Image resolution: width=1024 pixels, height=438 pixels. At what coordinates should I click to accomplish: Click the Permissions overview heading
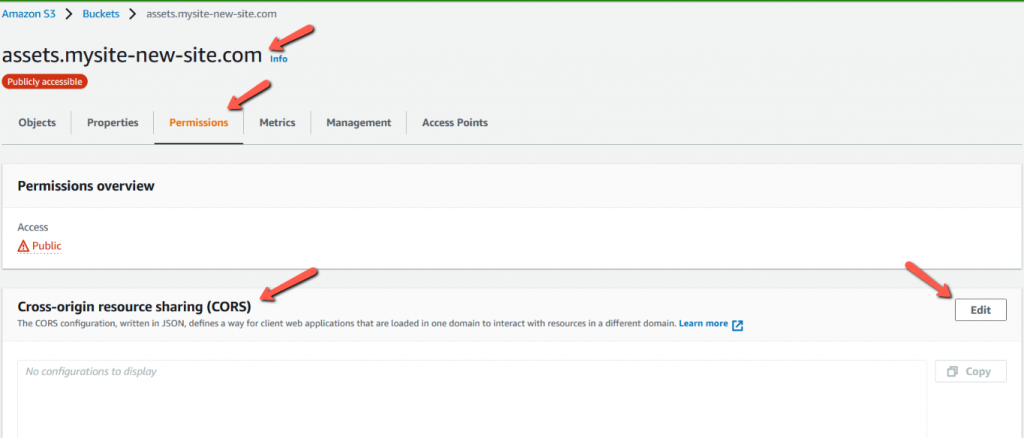(x=86, y=186)
